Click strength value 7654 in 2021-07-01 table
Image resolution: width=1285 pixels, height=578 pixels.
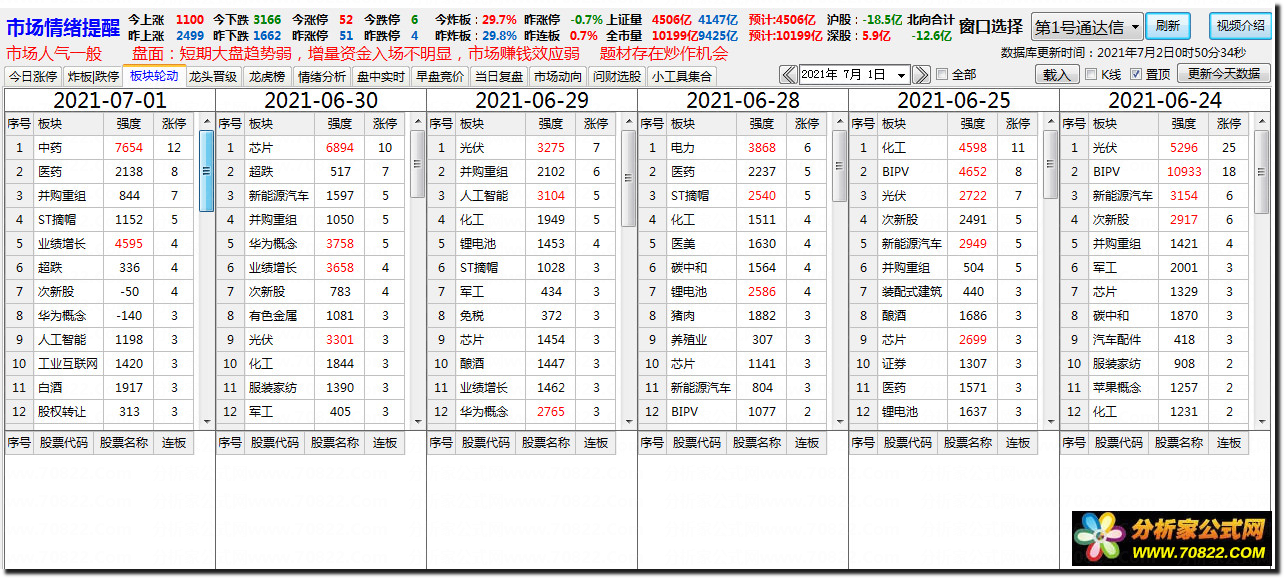pyautogui.click(x=129, y=147)
